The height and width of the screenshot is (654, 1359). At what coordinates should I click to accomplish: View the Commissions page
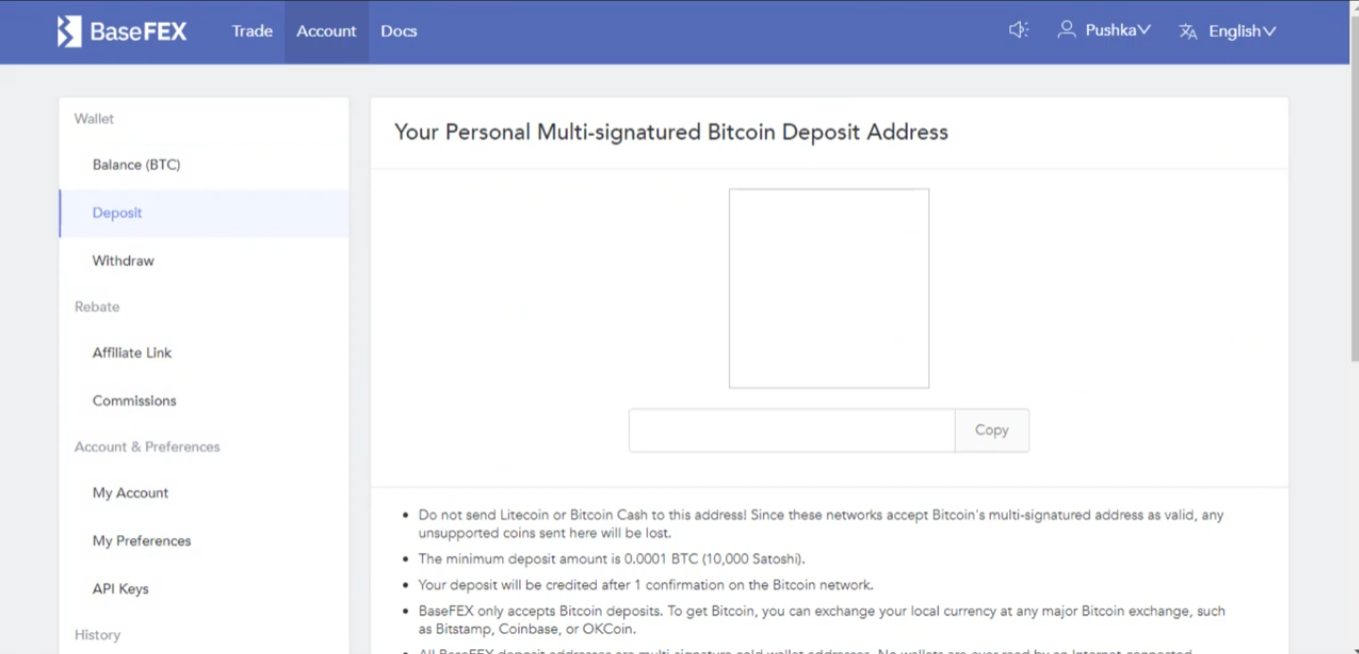coord(134,401)
